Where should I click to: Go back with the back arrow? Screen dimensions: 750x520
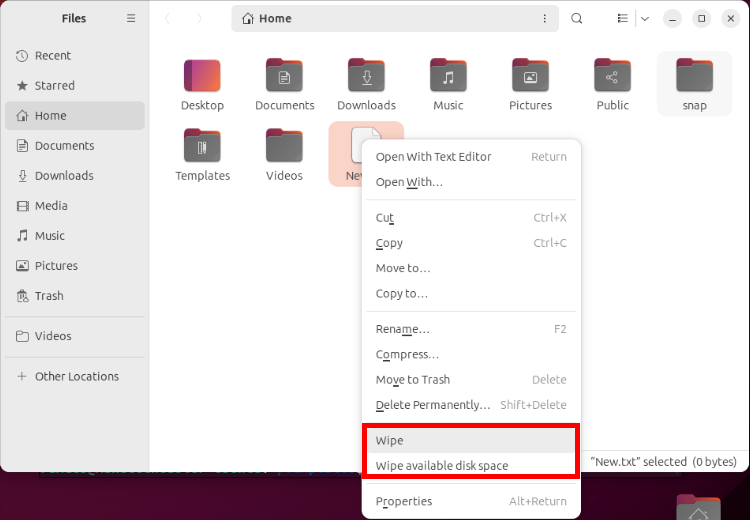tap(167, 19)
